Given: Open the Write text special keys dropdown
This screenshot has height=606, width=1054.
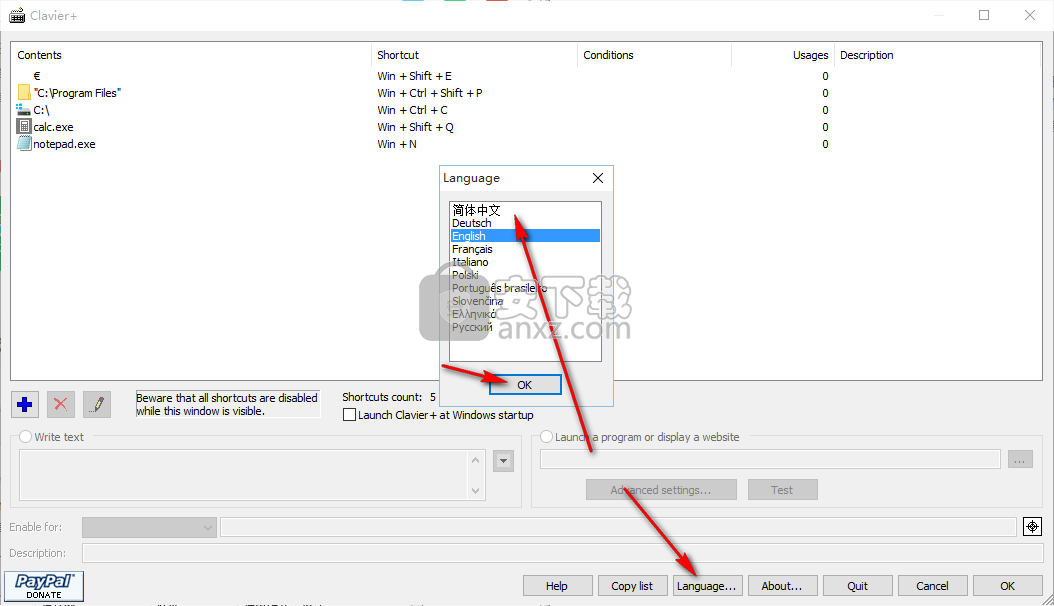Looking at the screenshot, I should (503, 461).
